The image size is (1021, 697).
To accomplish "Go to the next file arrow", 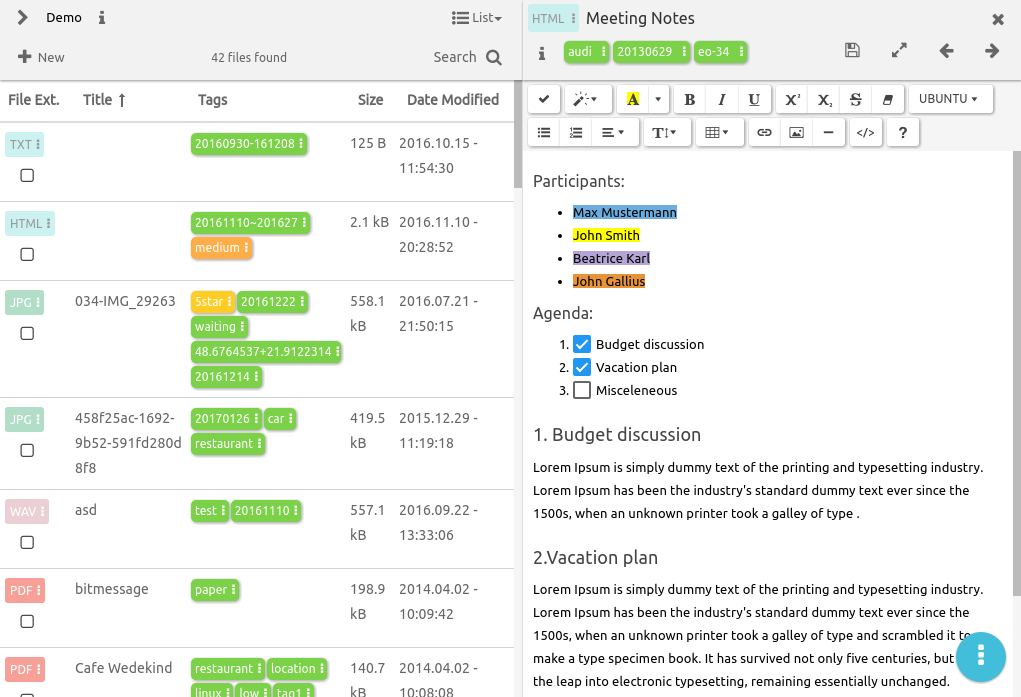I will coord(992,51).
